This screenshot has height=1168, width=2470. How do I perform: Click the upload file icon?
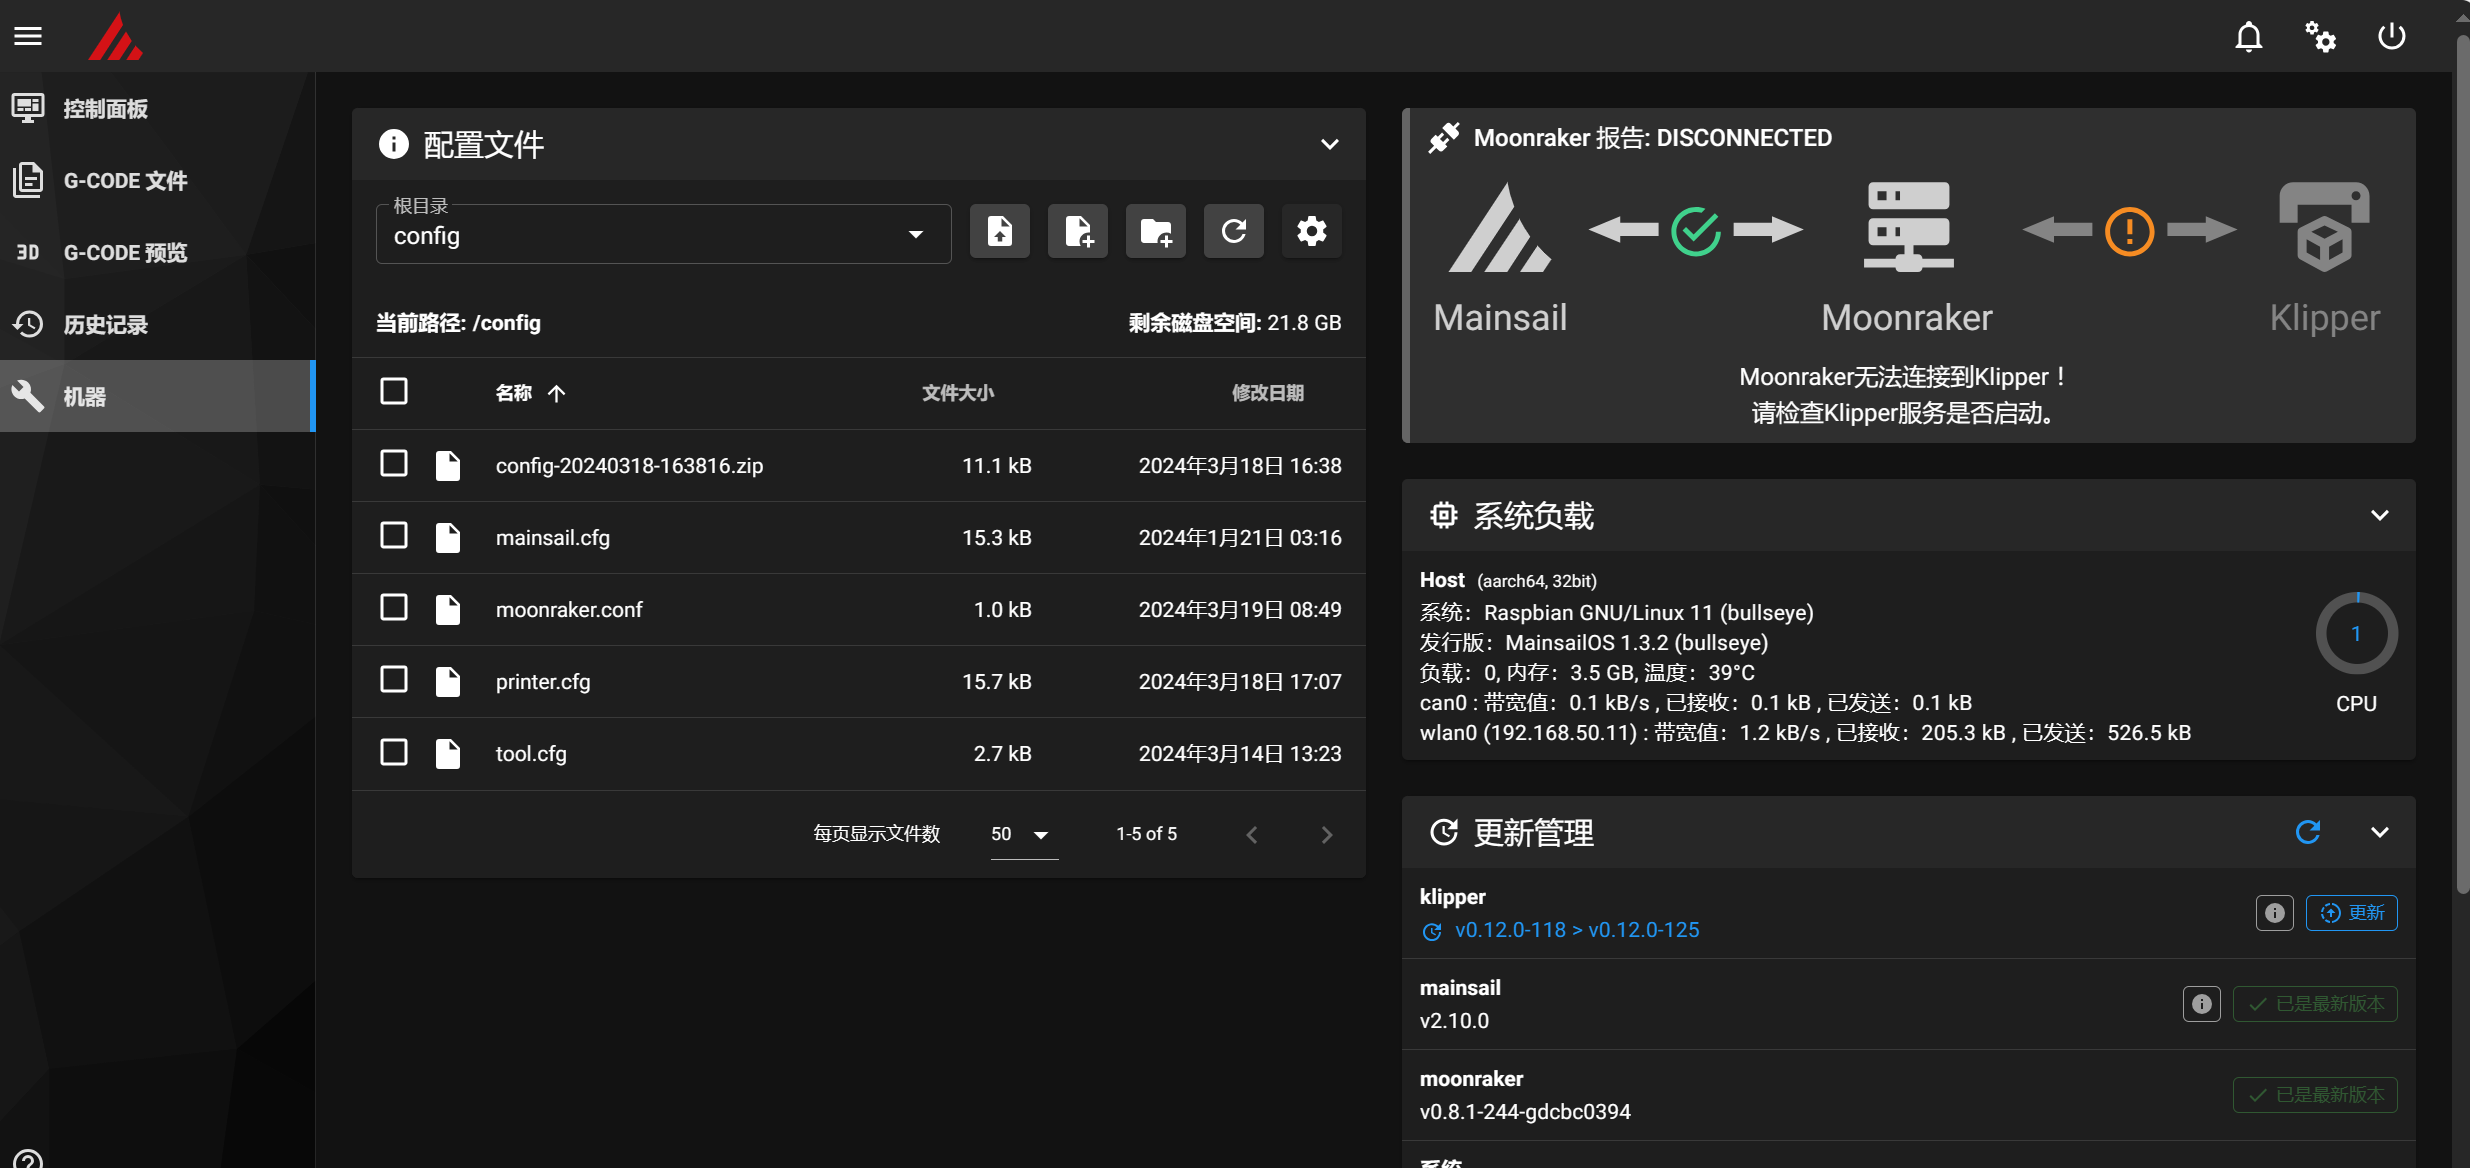pyautogui.click(x=1000, y=232)
